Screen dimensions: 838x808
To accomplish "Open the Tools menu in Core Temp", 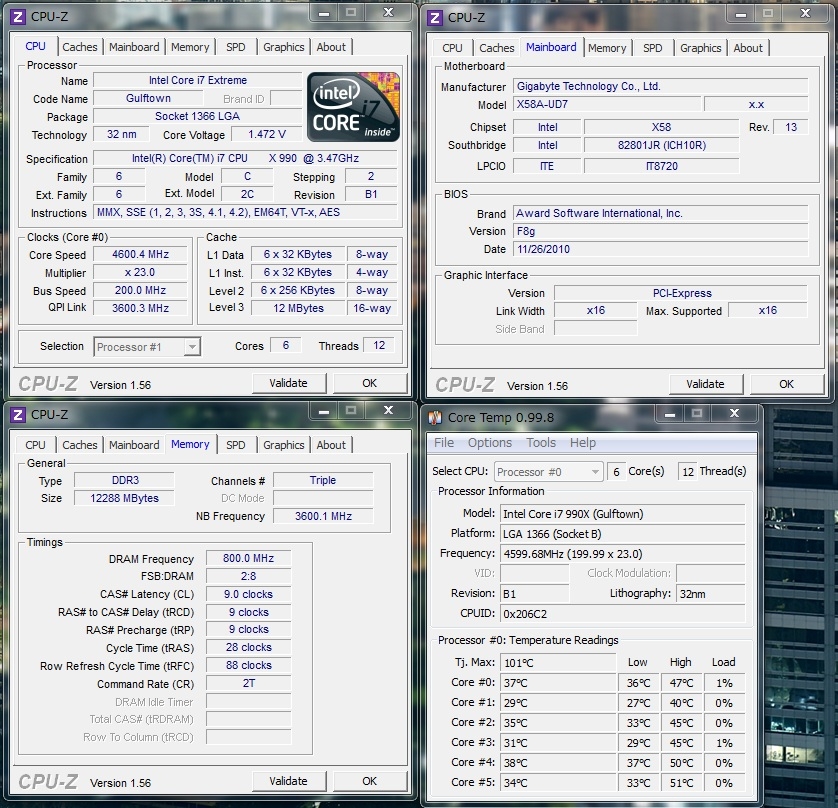I will (541, 443).
